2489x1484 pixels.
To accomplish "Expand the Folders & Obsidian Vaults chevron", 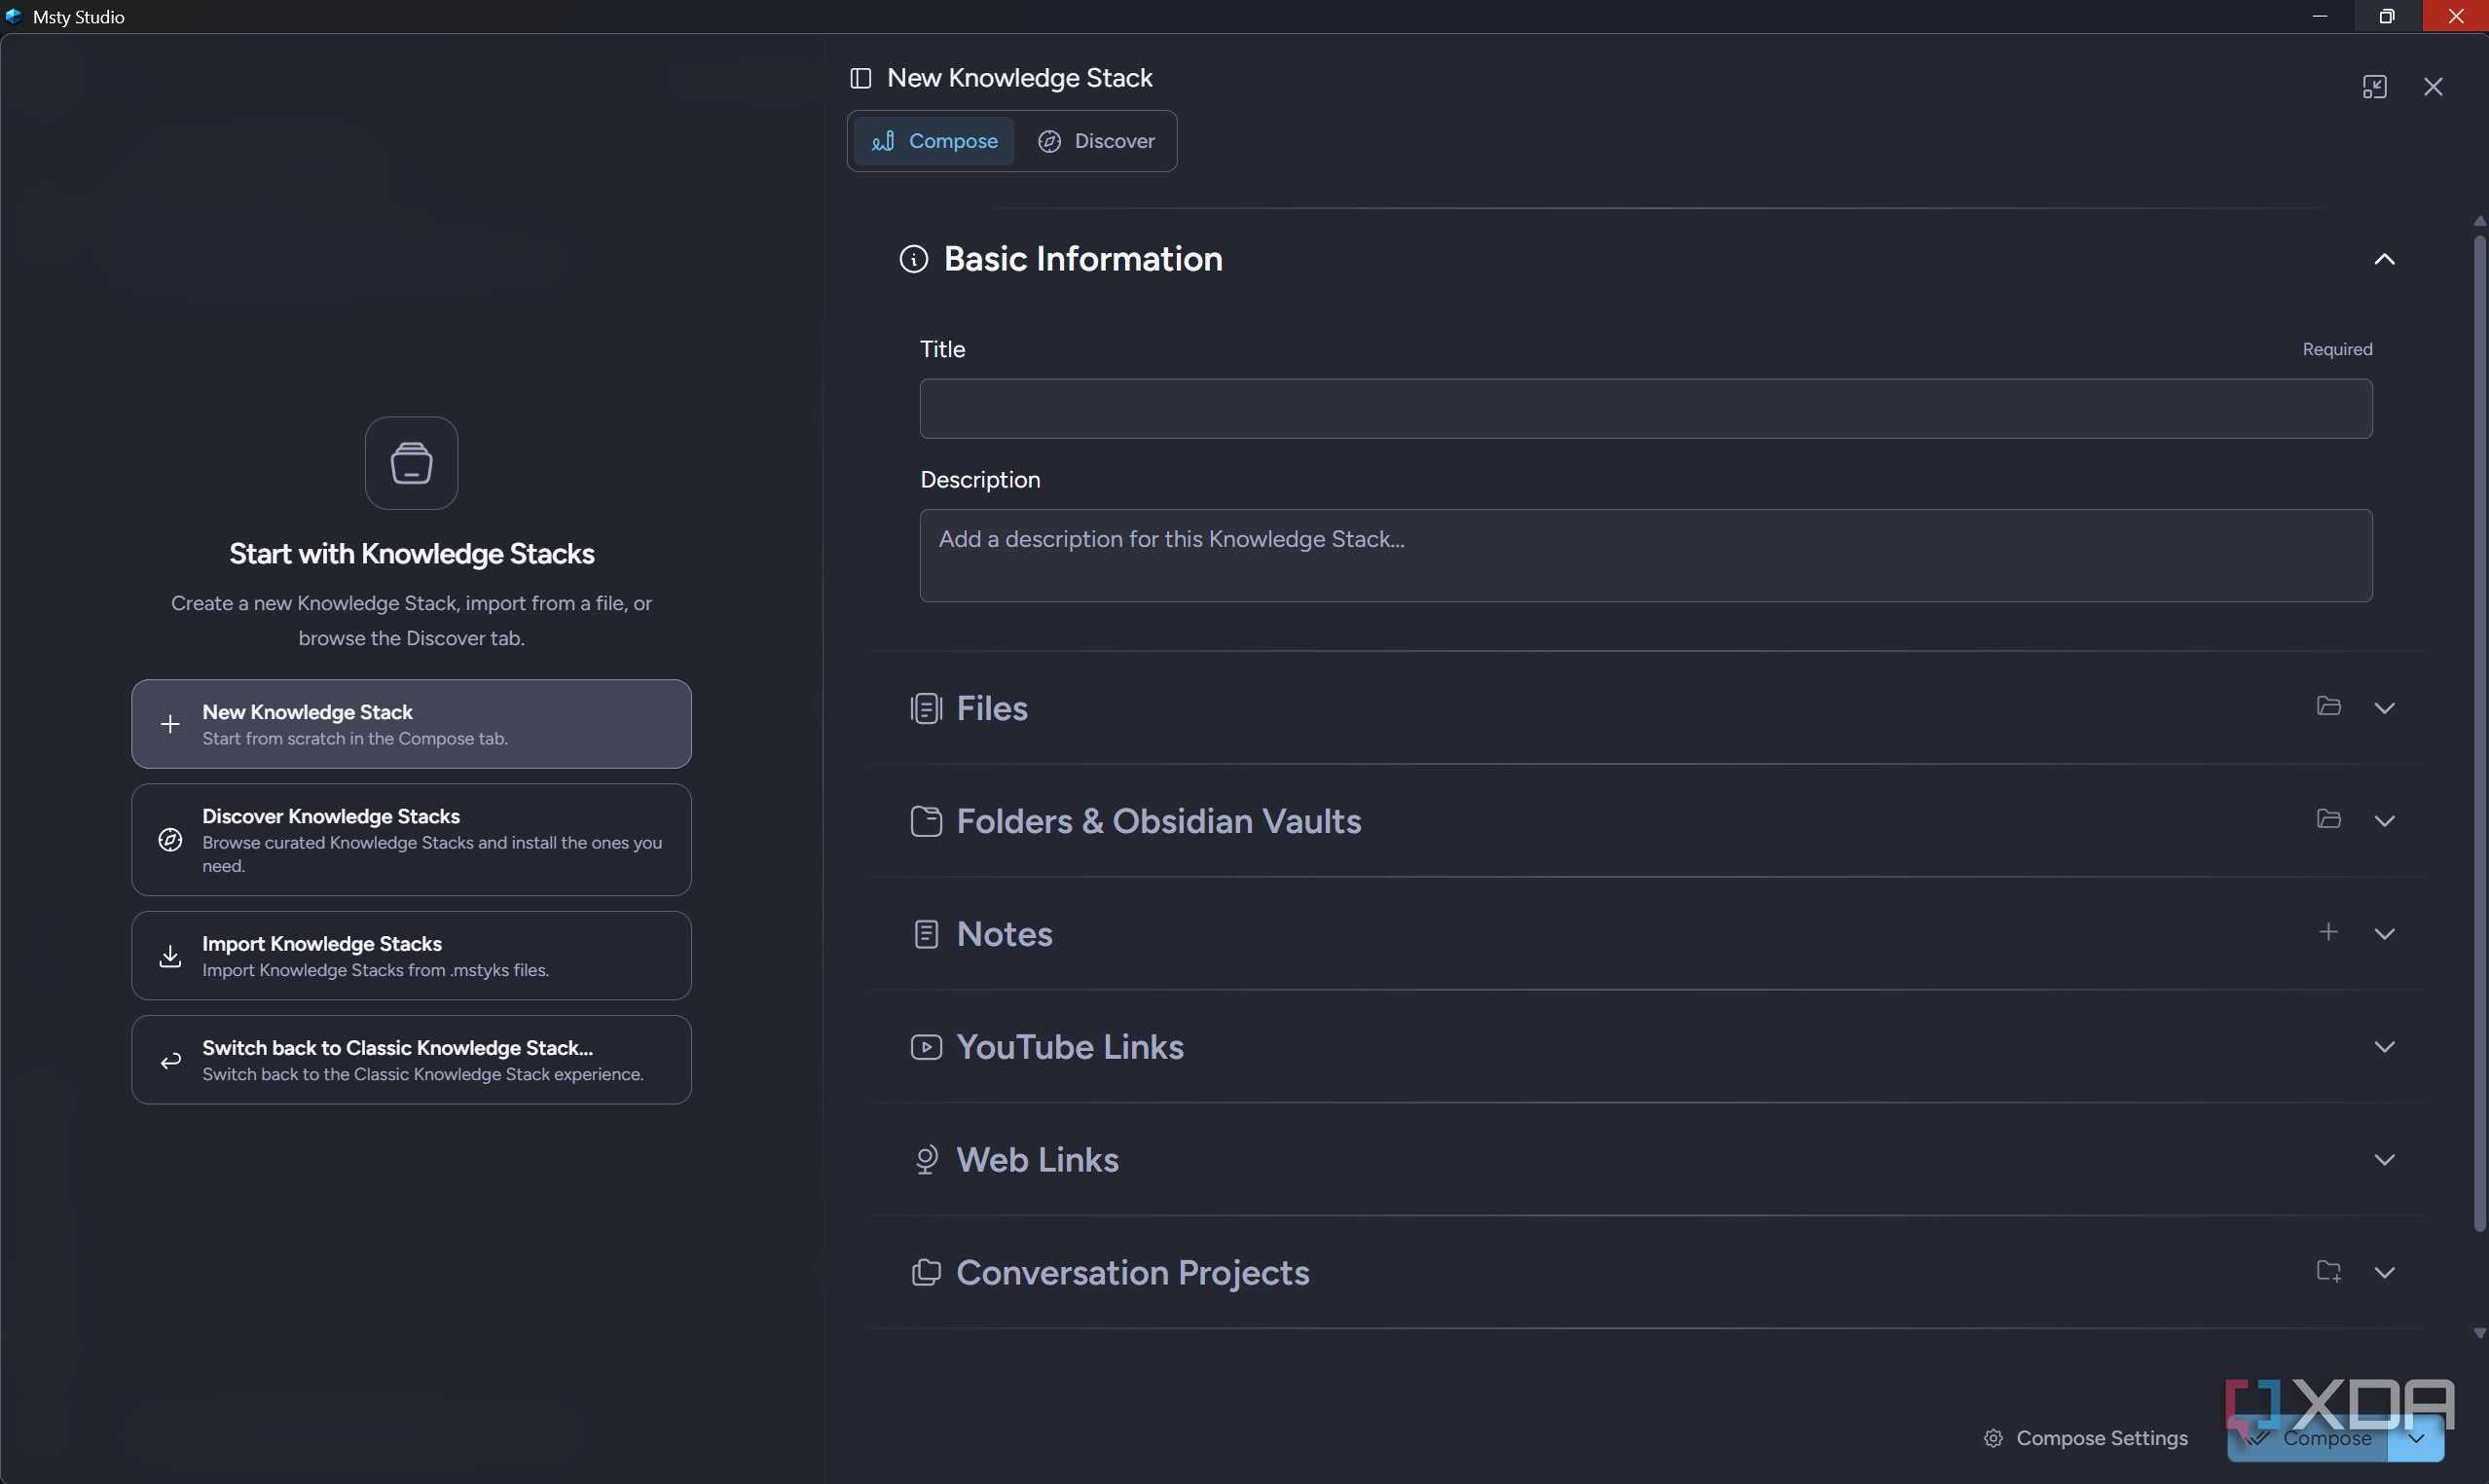I will 2384,821.
